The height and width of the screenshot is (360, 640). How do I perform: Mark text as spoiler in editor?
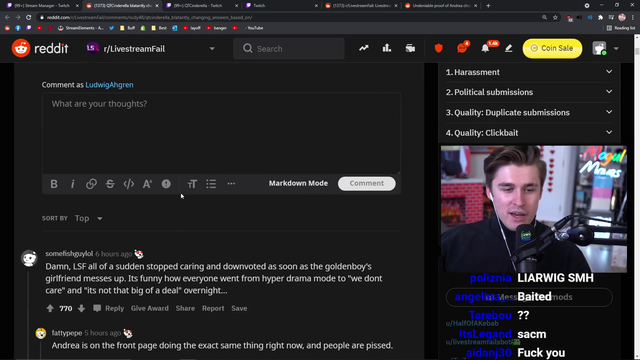tap(166, 184)
